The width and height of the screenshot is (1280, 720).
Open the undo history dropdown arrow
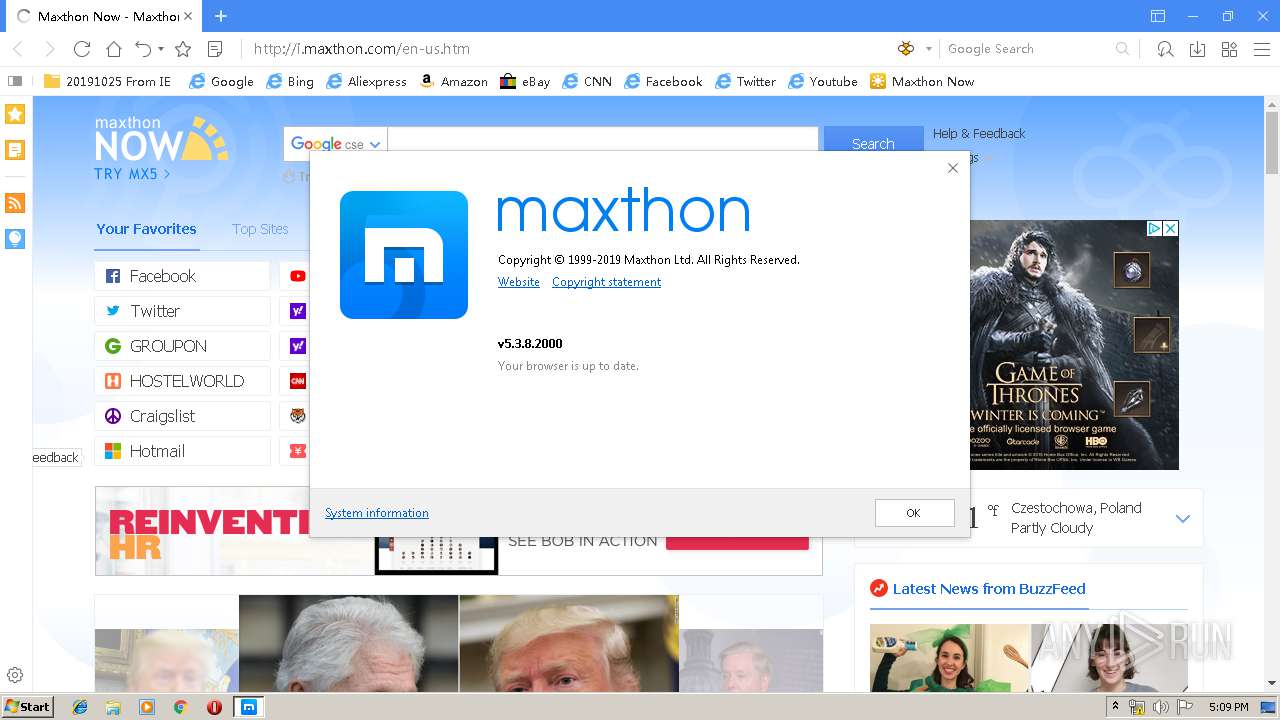click(x=160, y=49)
